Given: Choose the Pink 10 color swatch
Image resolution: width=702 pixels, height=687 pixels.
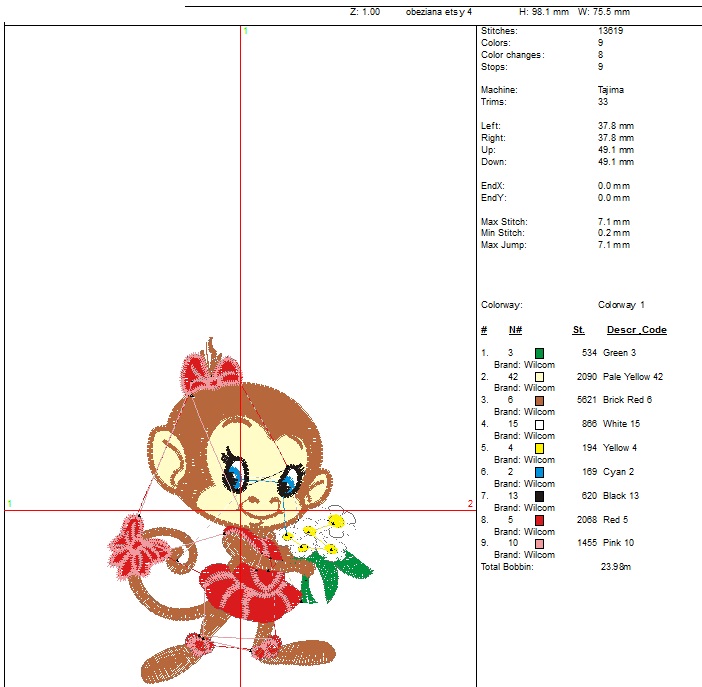Looking at the screenshot, I should point(539,543).
